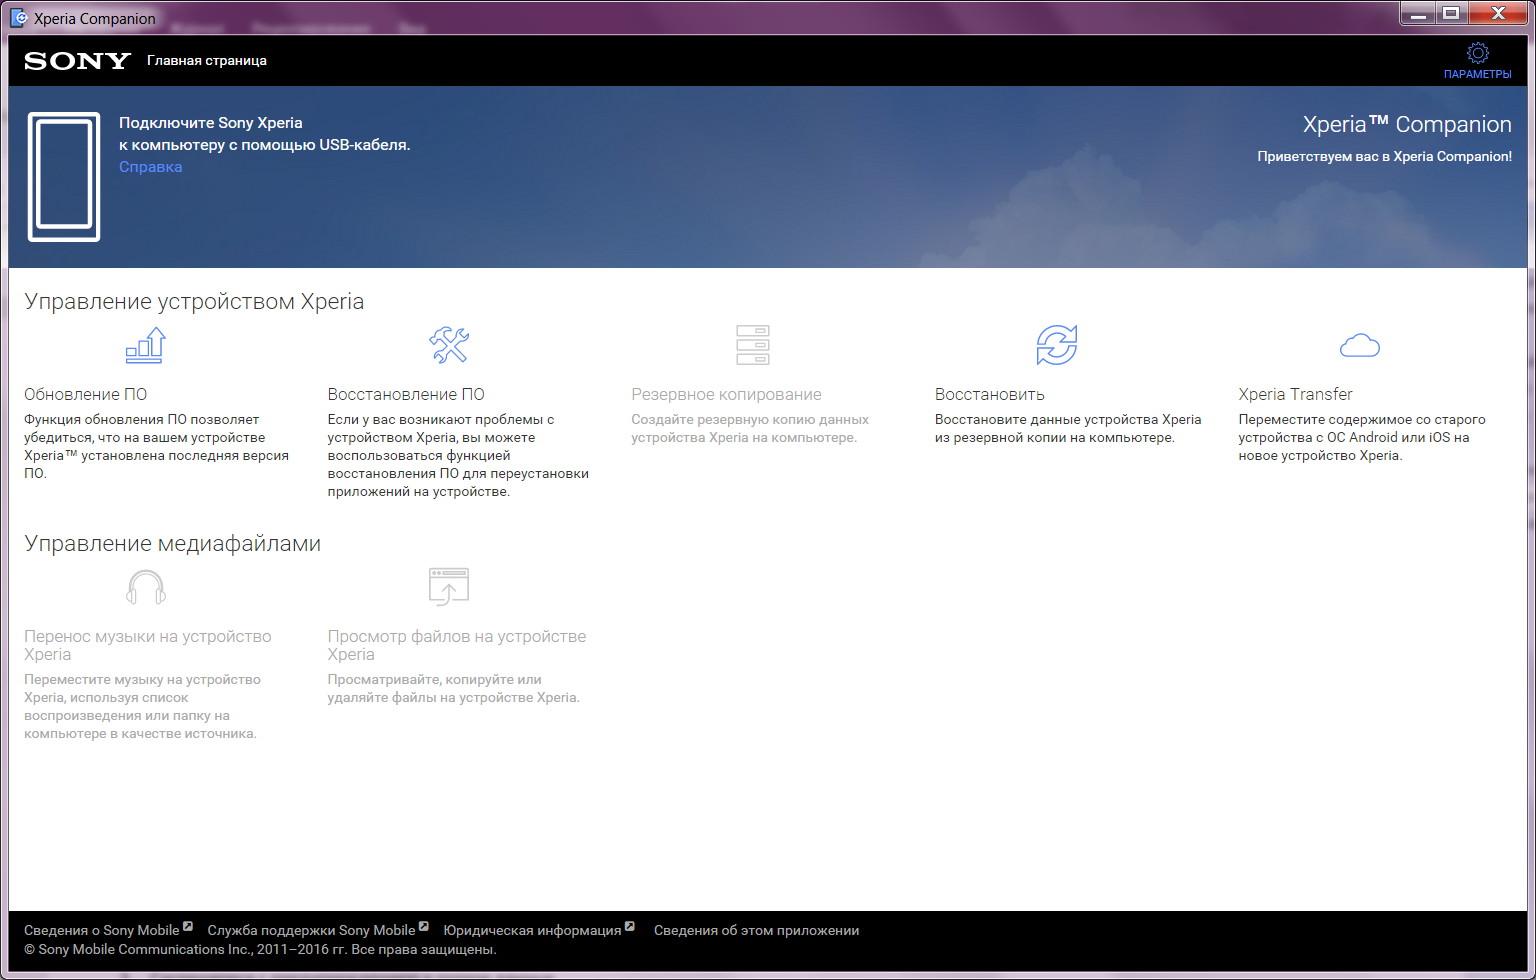Viewport: 1536px width, 980px height.
Task: Select Перенос музыки на устройство Xperia
Action: pos(148,645)
